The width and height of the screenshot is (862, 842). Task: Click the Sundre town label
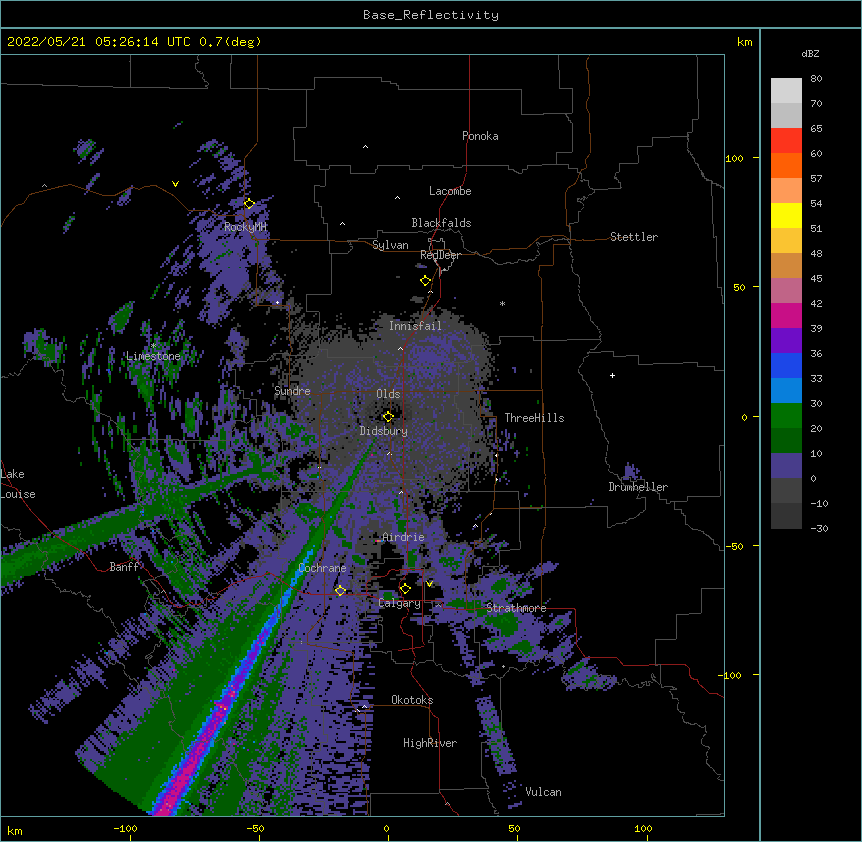pos(292,391)
